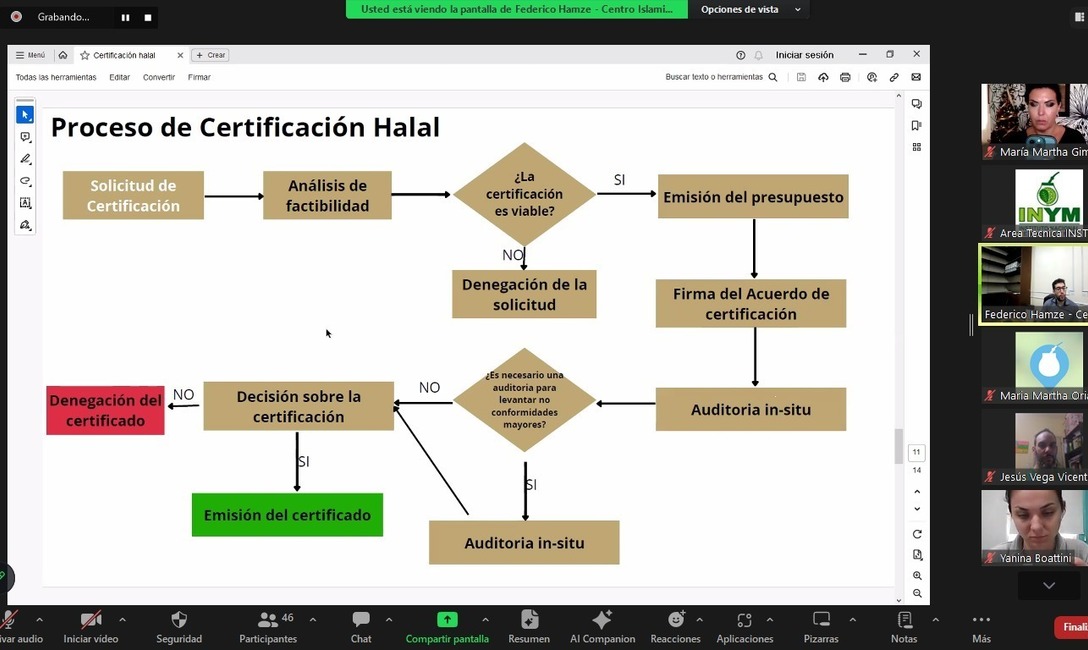
Task: Open the Fill & Sign tool in the sidebar
Action: [26, 225]
